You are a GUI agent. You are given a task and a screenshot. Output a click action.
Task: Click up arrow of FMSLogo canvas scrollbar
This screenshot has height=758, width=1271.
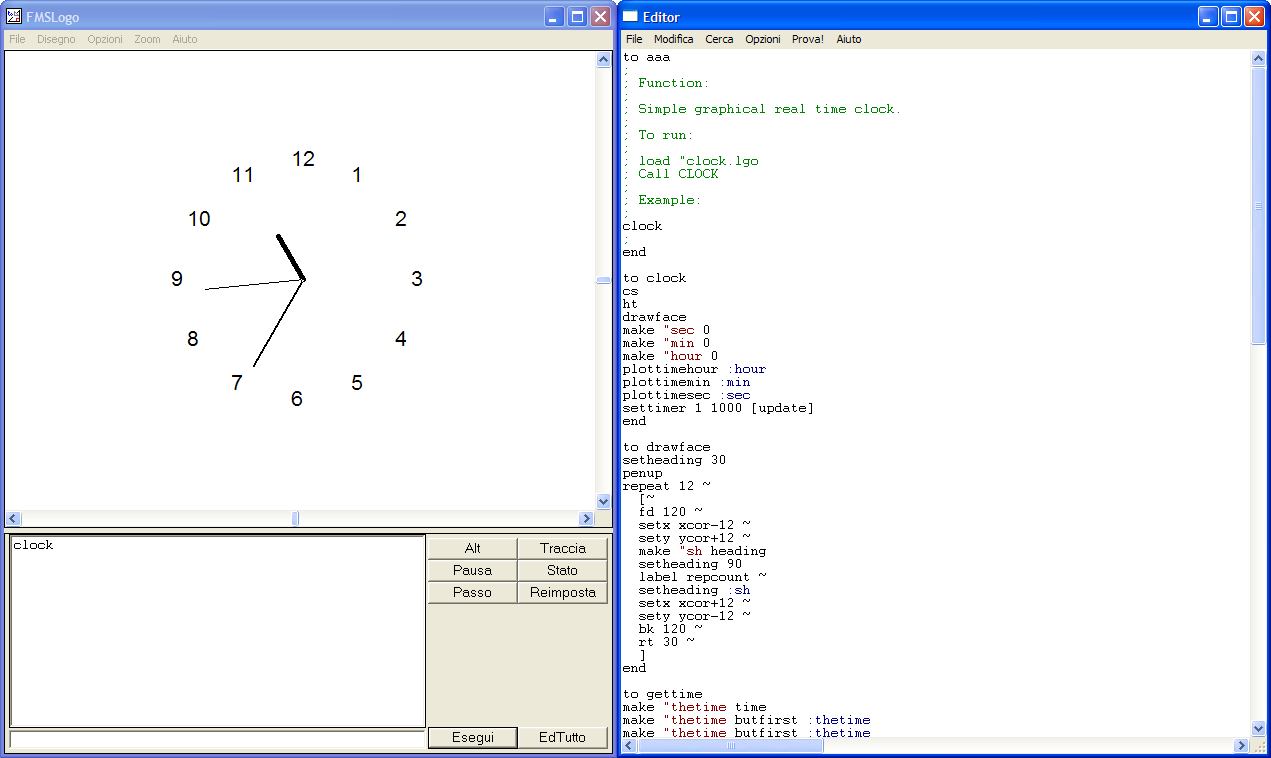point(603,60)
